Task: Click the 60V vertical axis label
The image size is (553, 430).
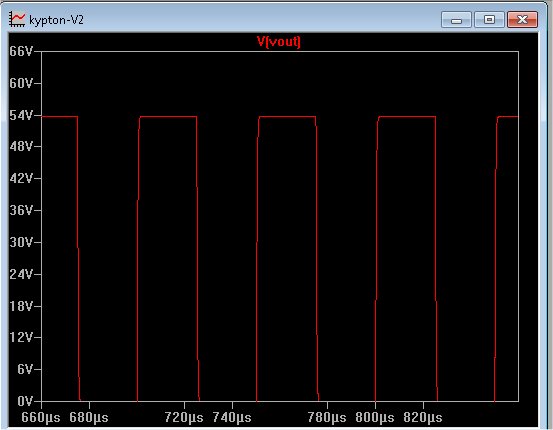Action: pyautogui.click(x=21, y=84)
